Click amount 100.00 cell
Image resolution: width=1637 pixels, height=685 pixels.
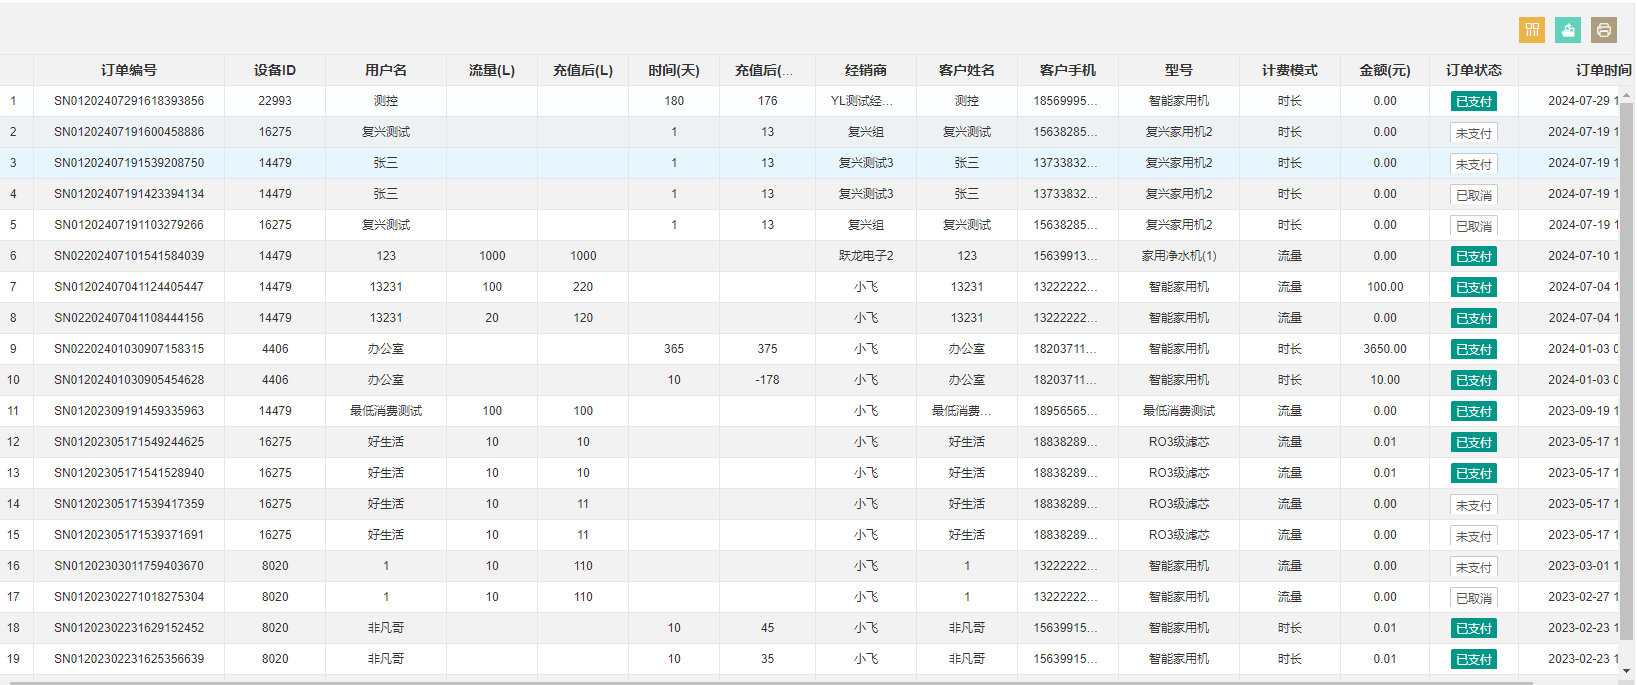point(1385,287)
